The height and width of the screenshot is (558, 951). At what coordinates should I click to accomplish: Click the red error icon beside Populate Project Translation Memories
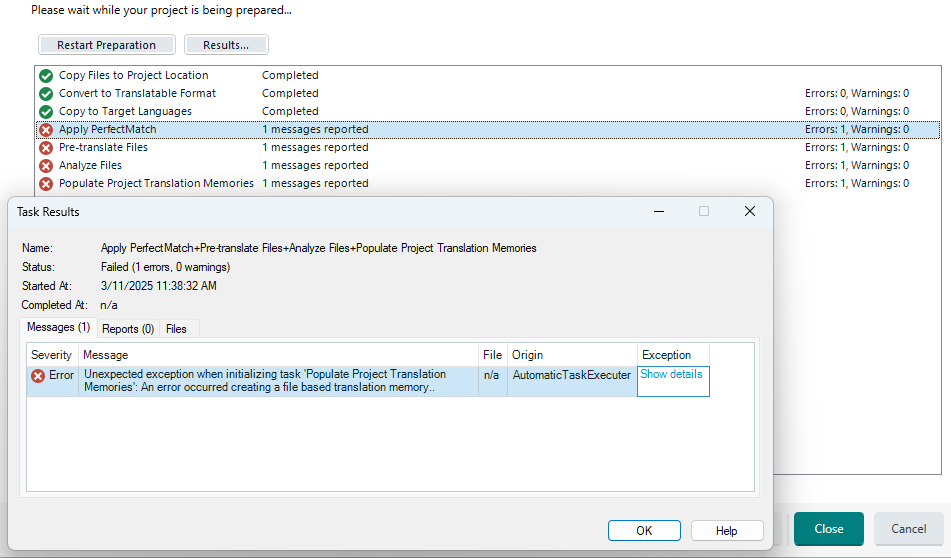(46, 184)
